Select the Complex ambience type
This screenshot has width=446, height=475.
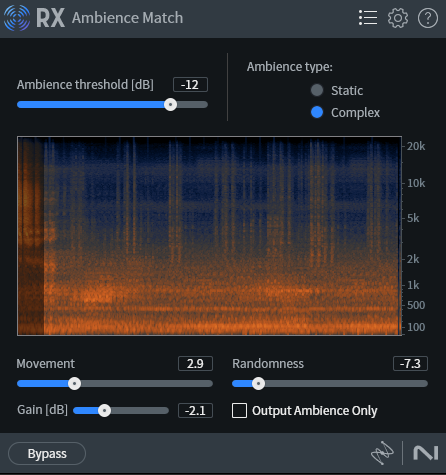point(317,112)
